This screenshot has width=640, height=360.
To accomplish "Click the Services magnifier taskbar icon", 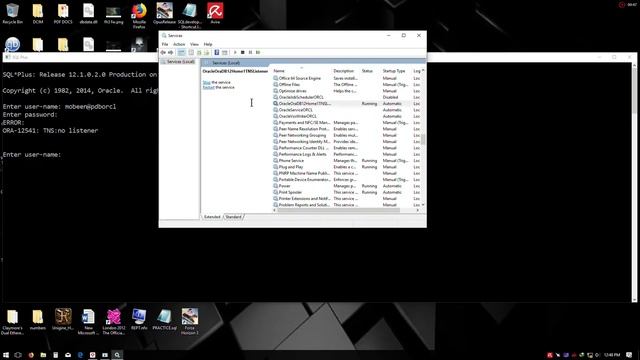I will [x=117, y=355].
